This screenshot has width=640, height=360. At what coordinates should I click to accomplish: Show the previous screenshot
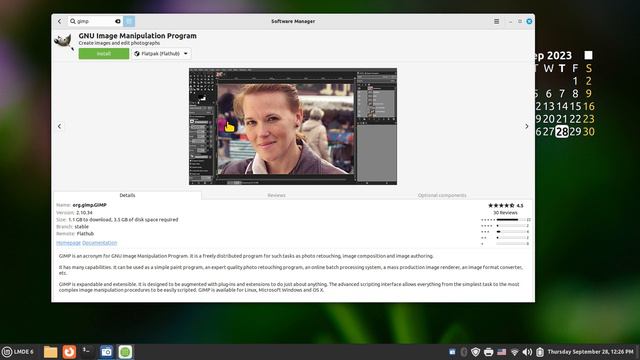pos(60,127)
